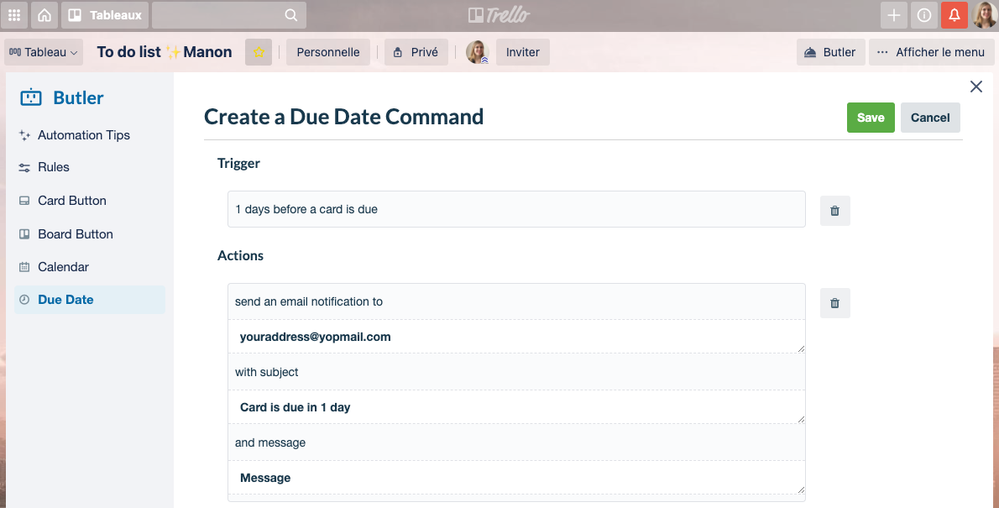Viewport: 999px width, 508px height.
Task: Click the sparkle icon beside Automation Tips
Action: [24, 135]
